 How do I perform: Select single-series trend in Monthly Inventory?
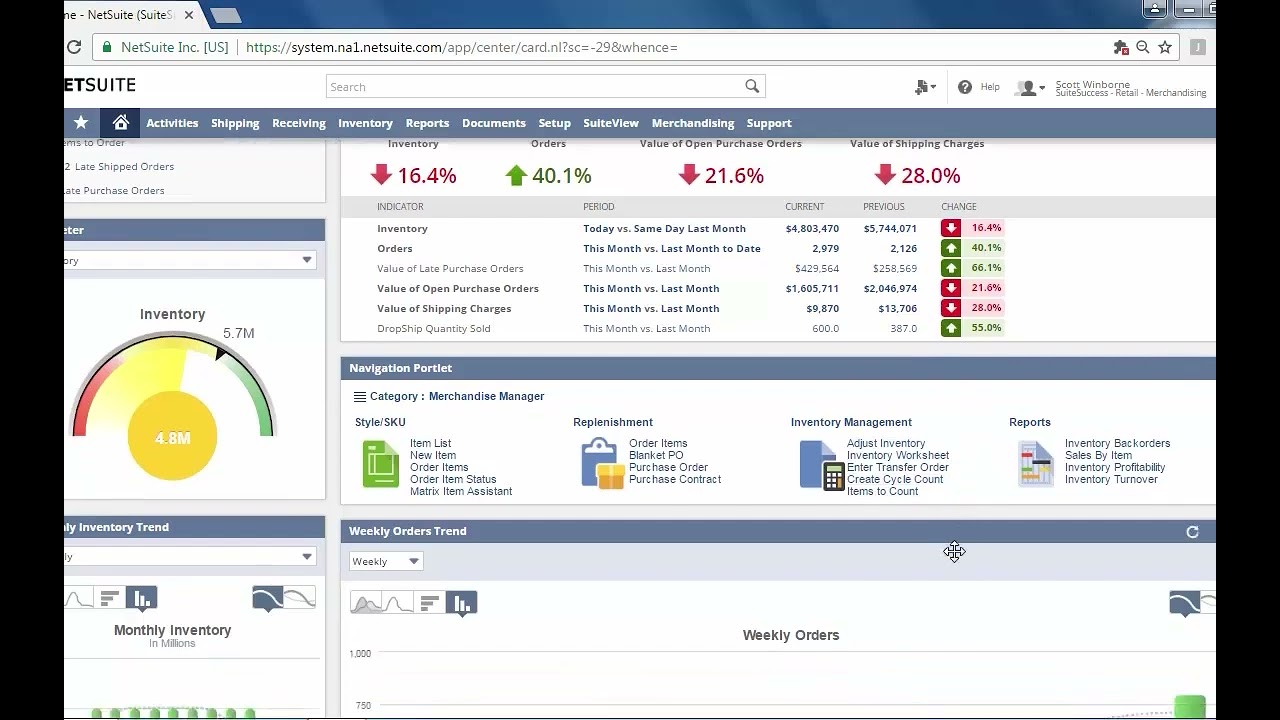tap(268, 598)
